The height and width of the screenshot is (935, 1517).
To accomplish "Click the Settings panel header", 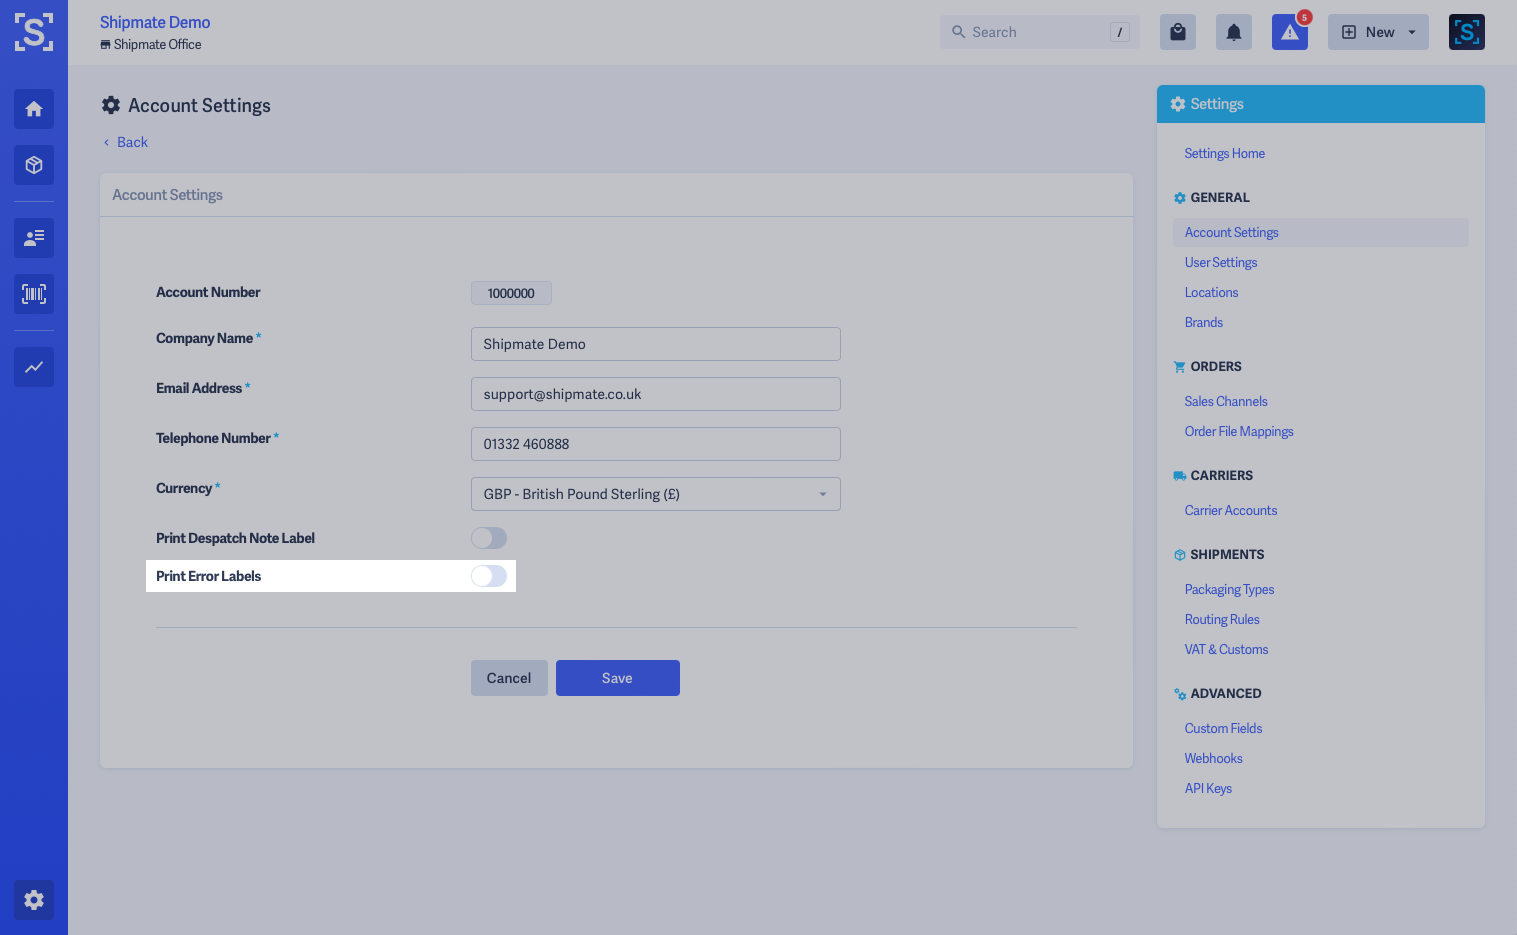I will tap(1321, 104).
